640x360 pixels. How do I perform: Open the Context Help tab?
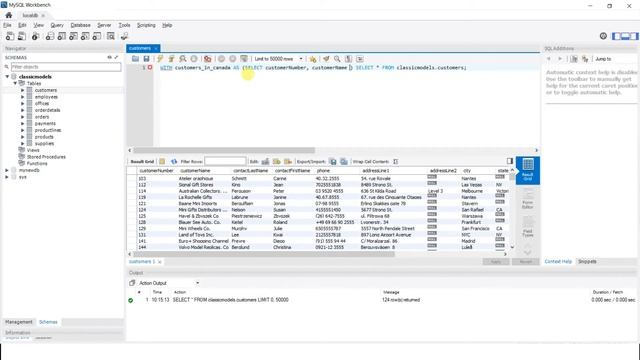[558, 261]
